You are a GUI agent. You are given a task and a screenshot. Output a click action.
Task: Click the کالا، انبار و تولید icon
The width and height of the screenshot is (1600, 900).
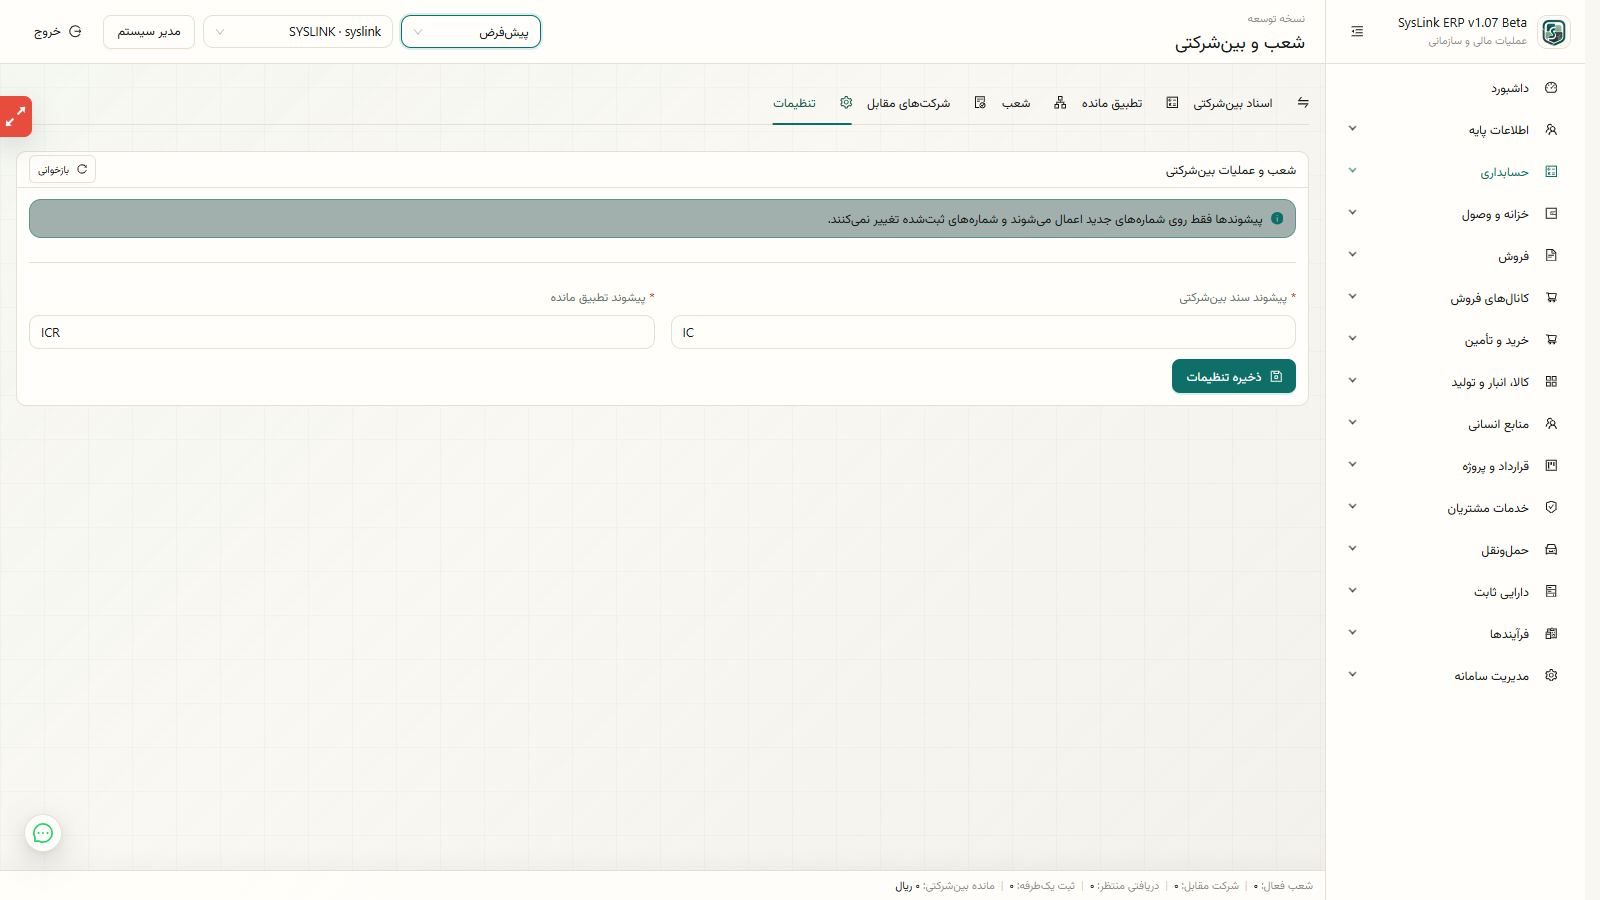[1551, 382]
